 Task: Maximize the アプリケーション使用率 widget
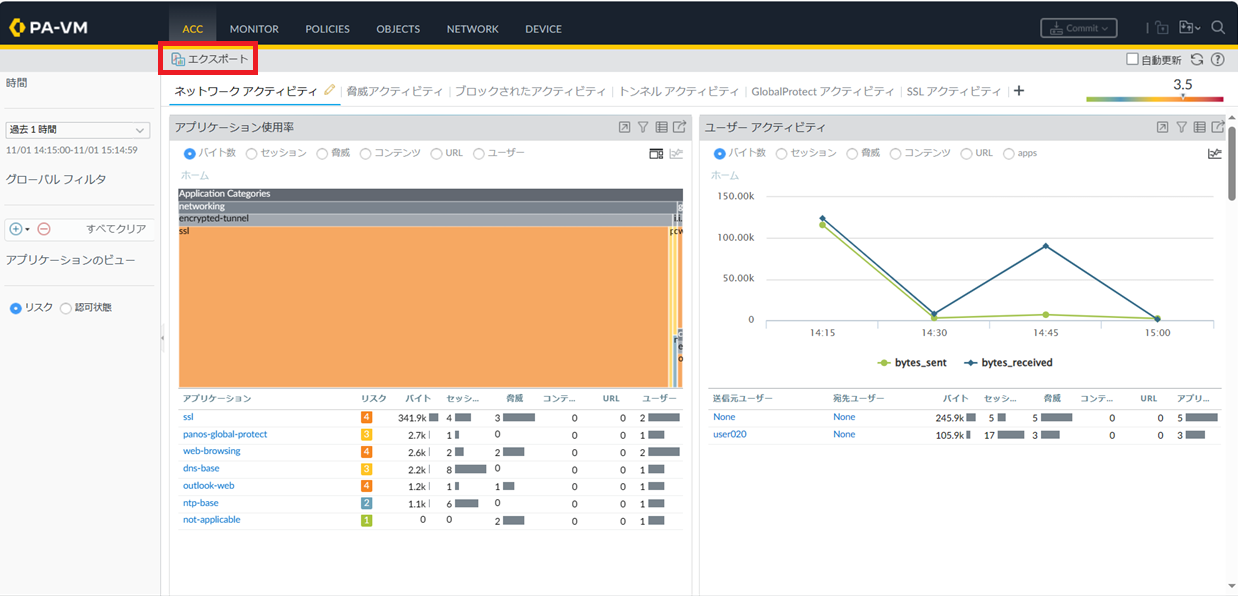624,127
